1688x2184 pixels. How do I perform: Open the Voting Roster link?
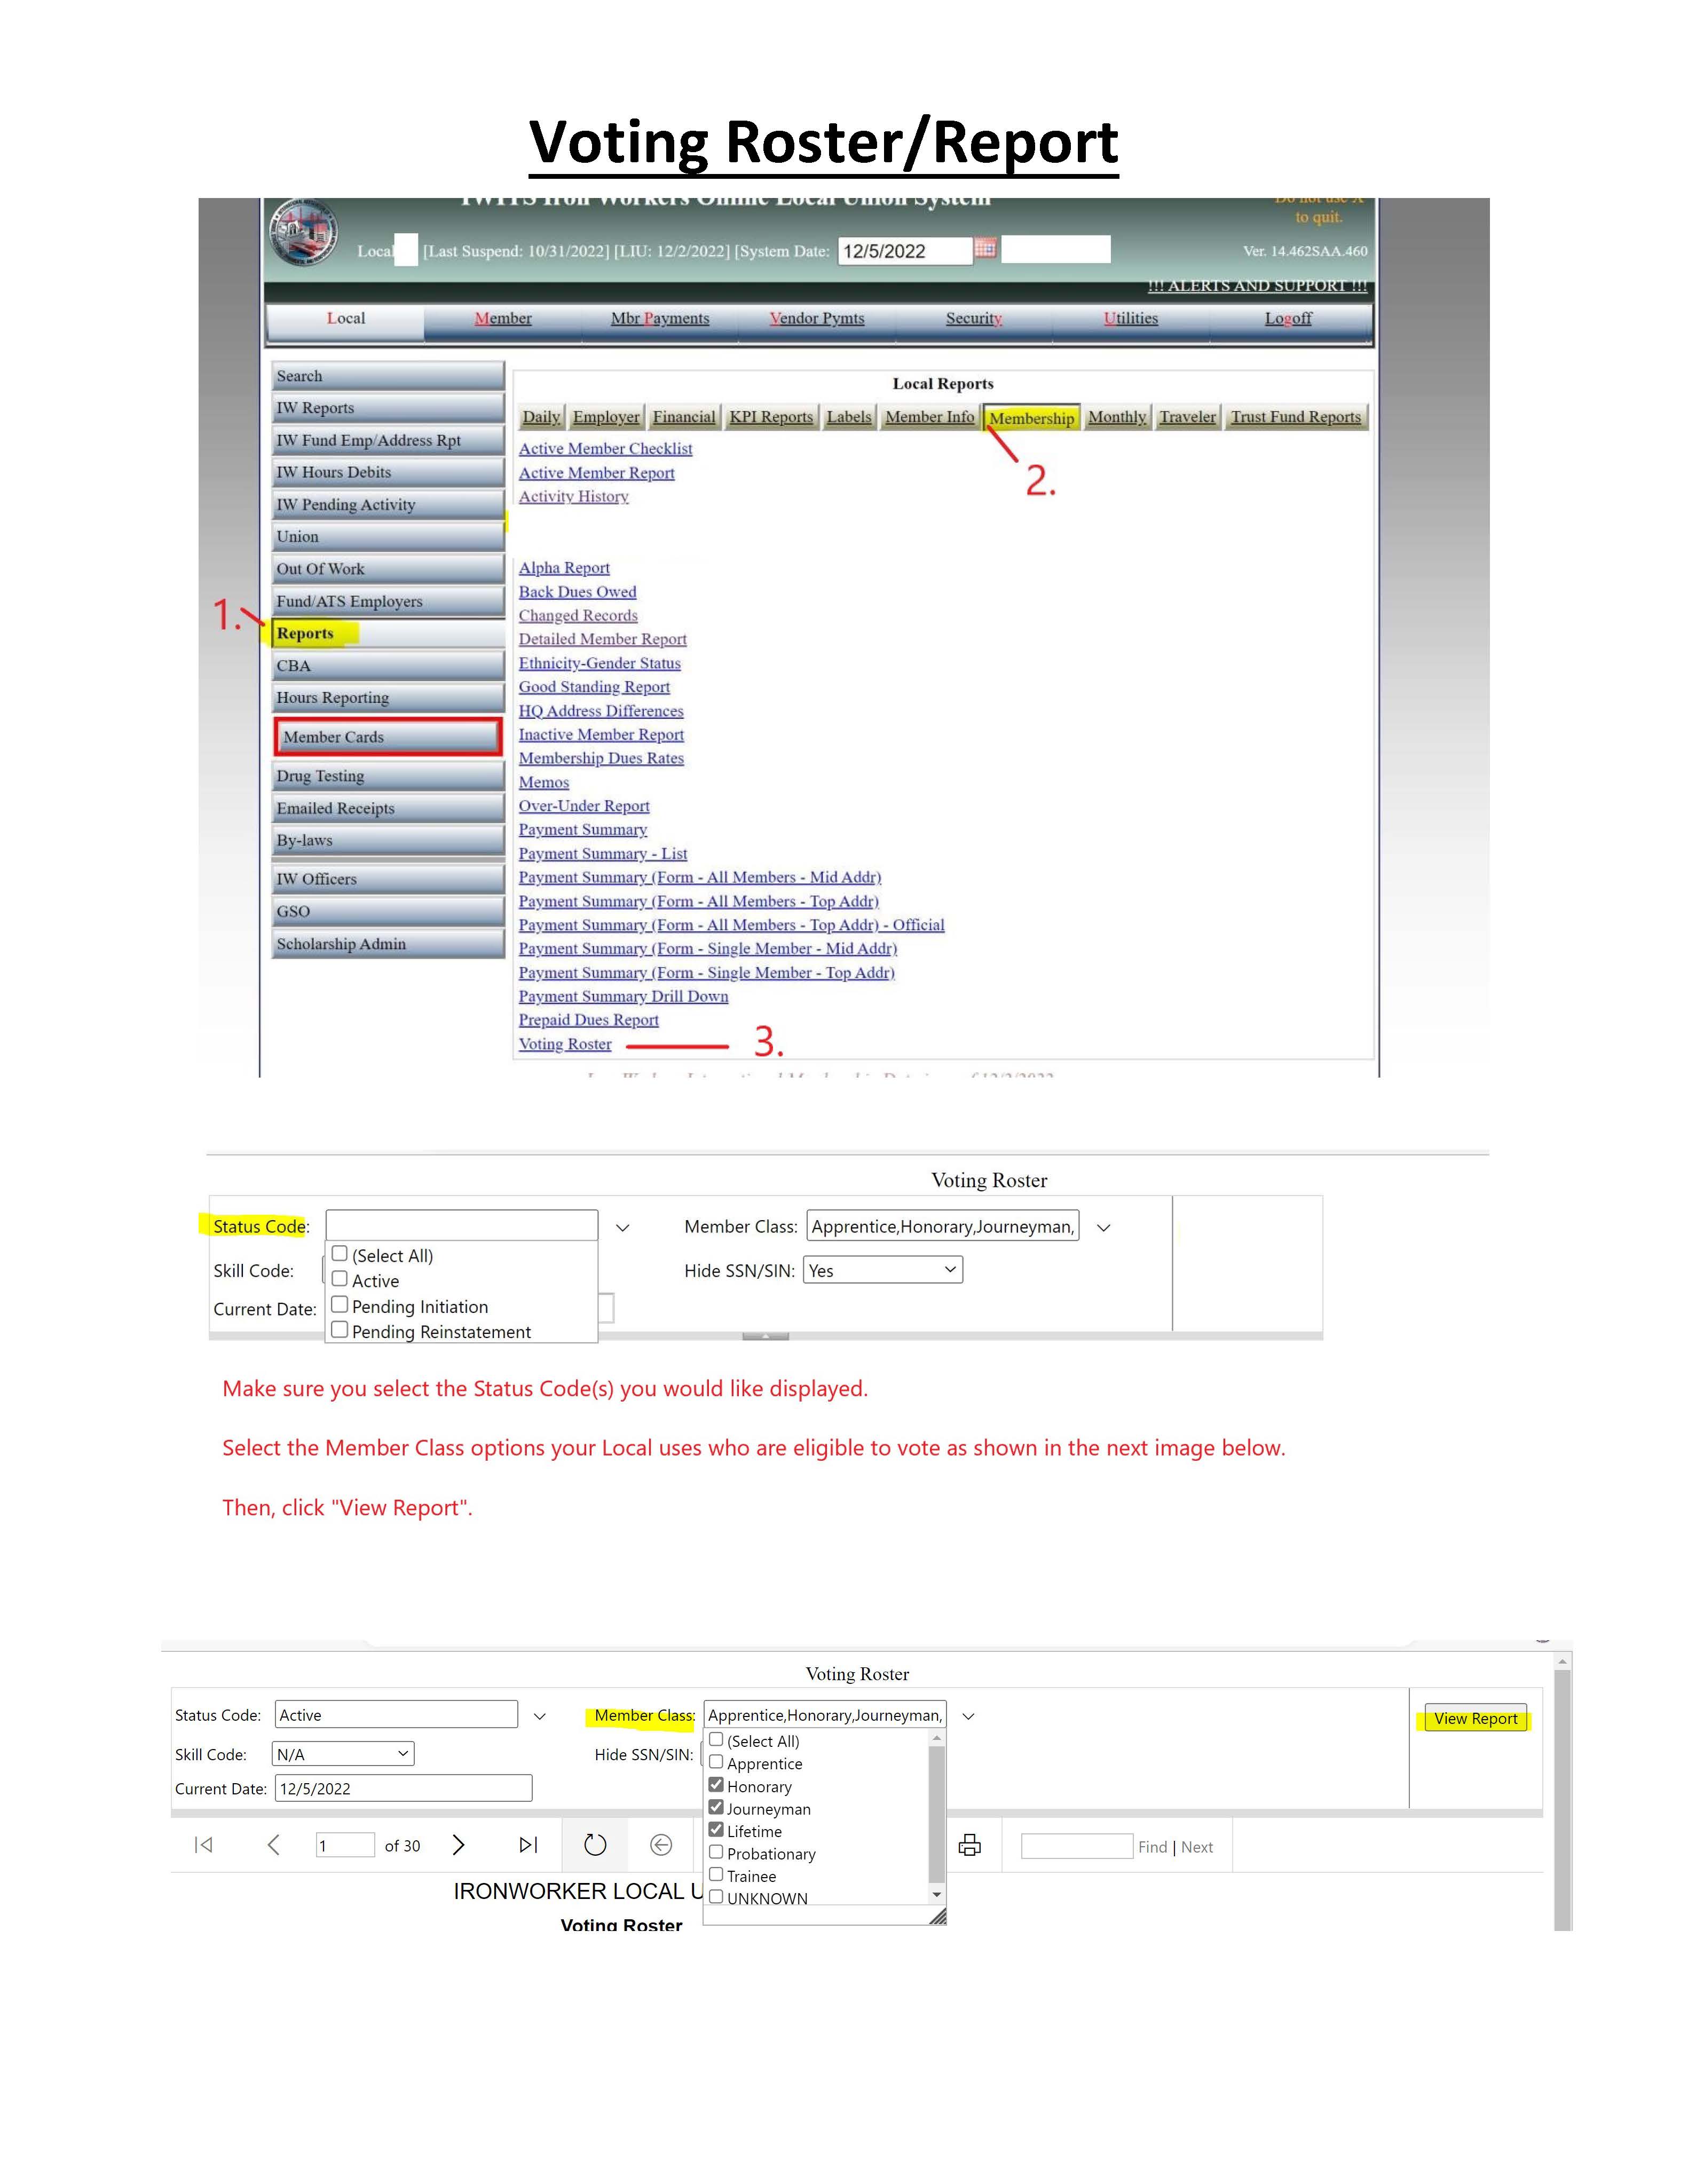(x=565, y=1044)
